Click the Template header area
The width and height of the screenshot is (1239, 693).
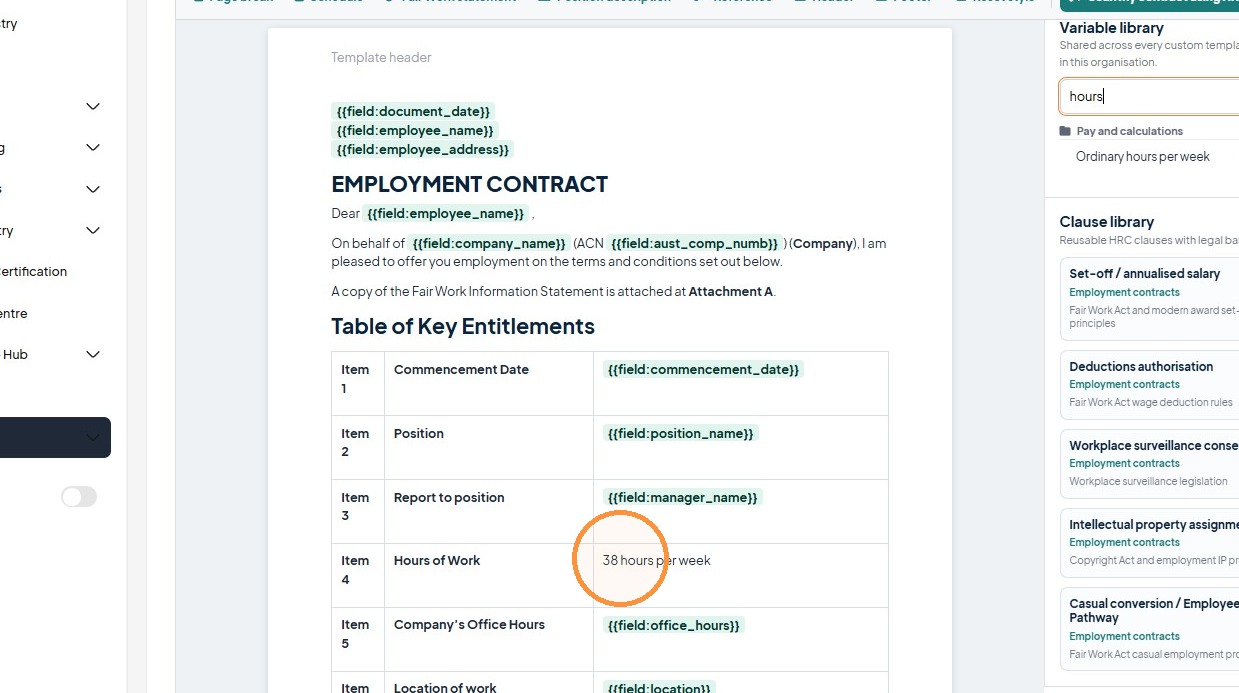click(x=381, y=57)
